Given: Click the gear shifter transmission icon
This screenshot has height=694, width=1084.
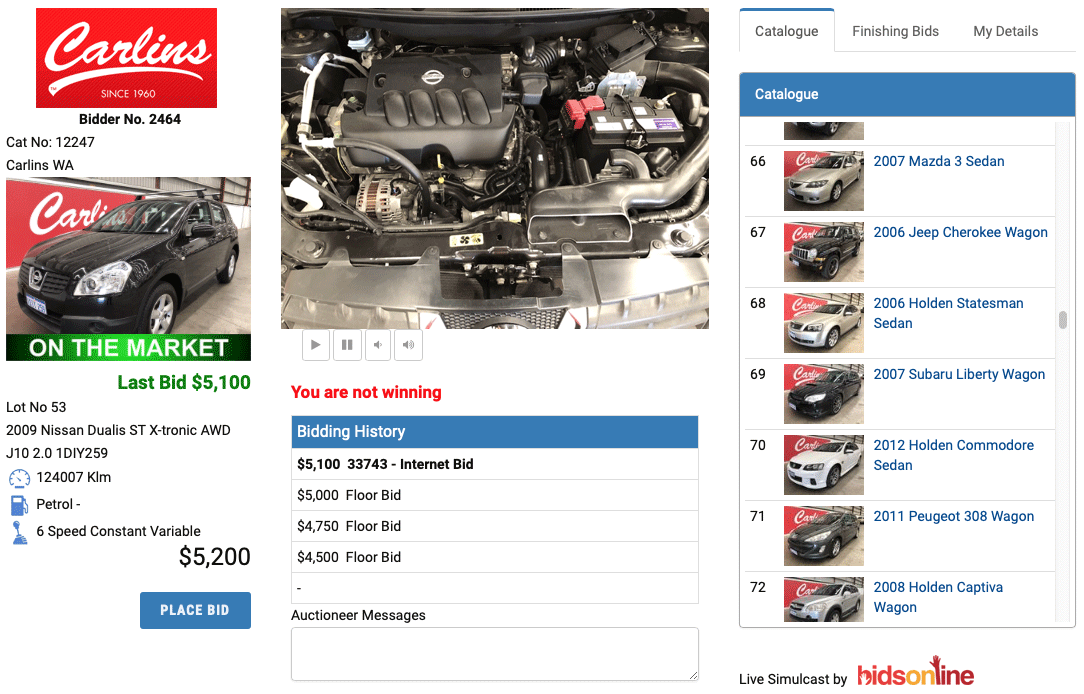Looking at the screenshot, I should coord(19,532).
